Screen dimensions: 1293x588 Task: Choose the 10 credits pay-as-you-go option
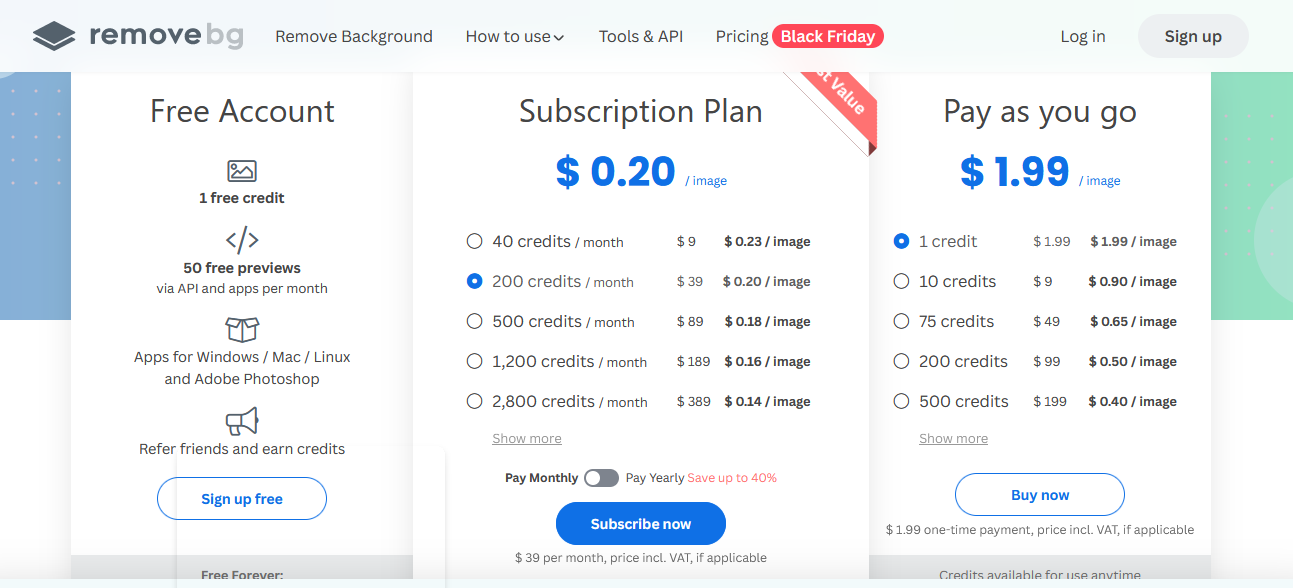pos(901,281)
